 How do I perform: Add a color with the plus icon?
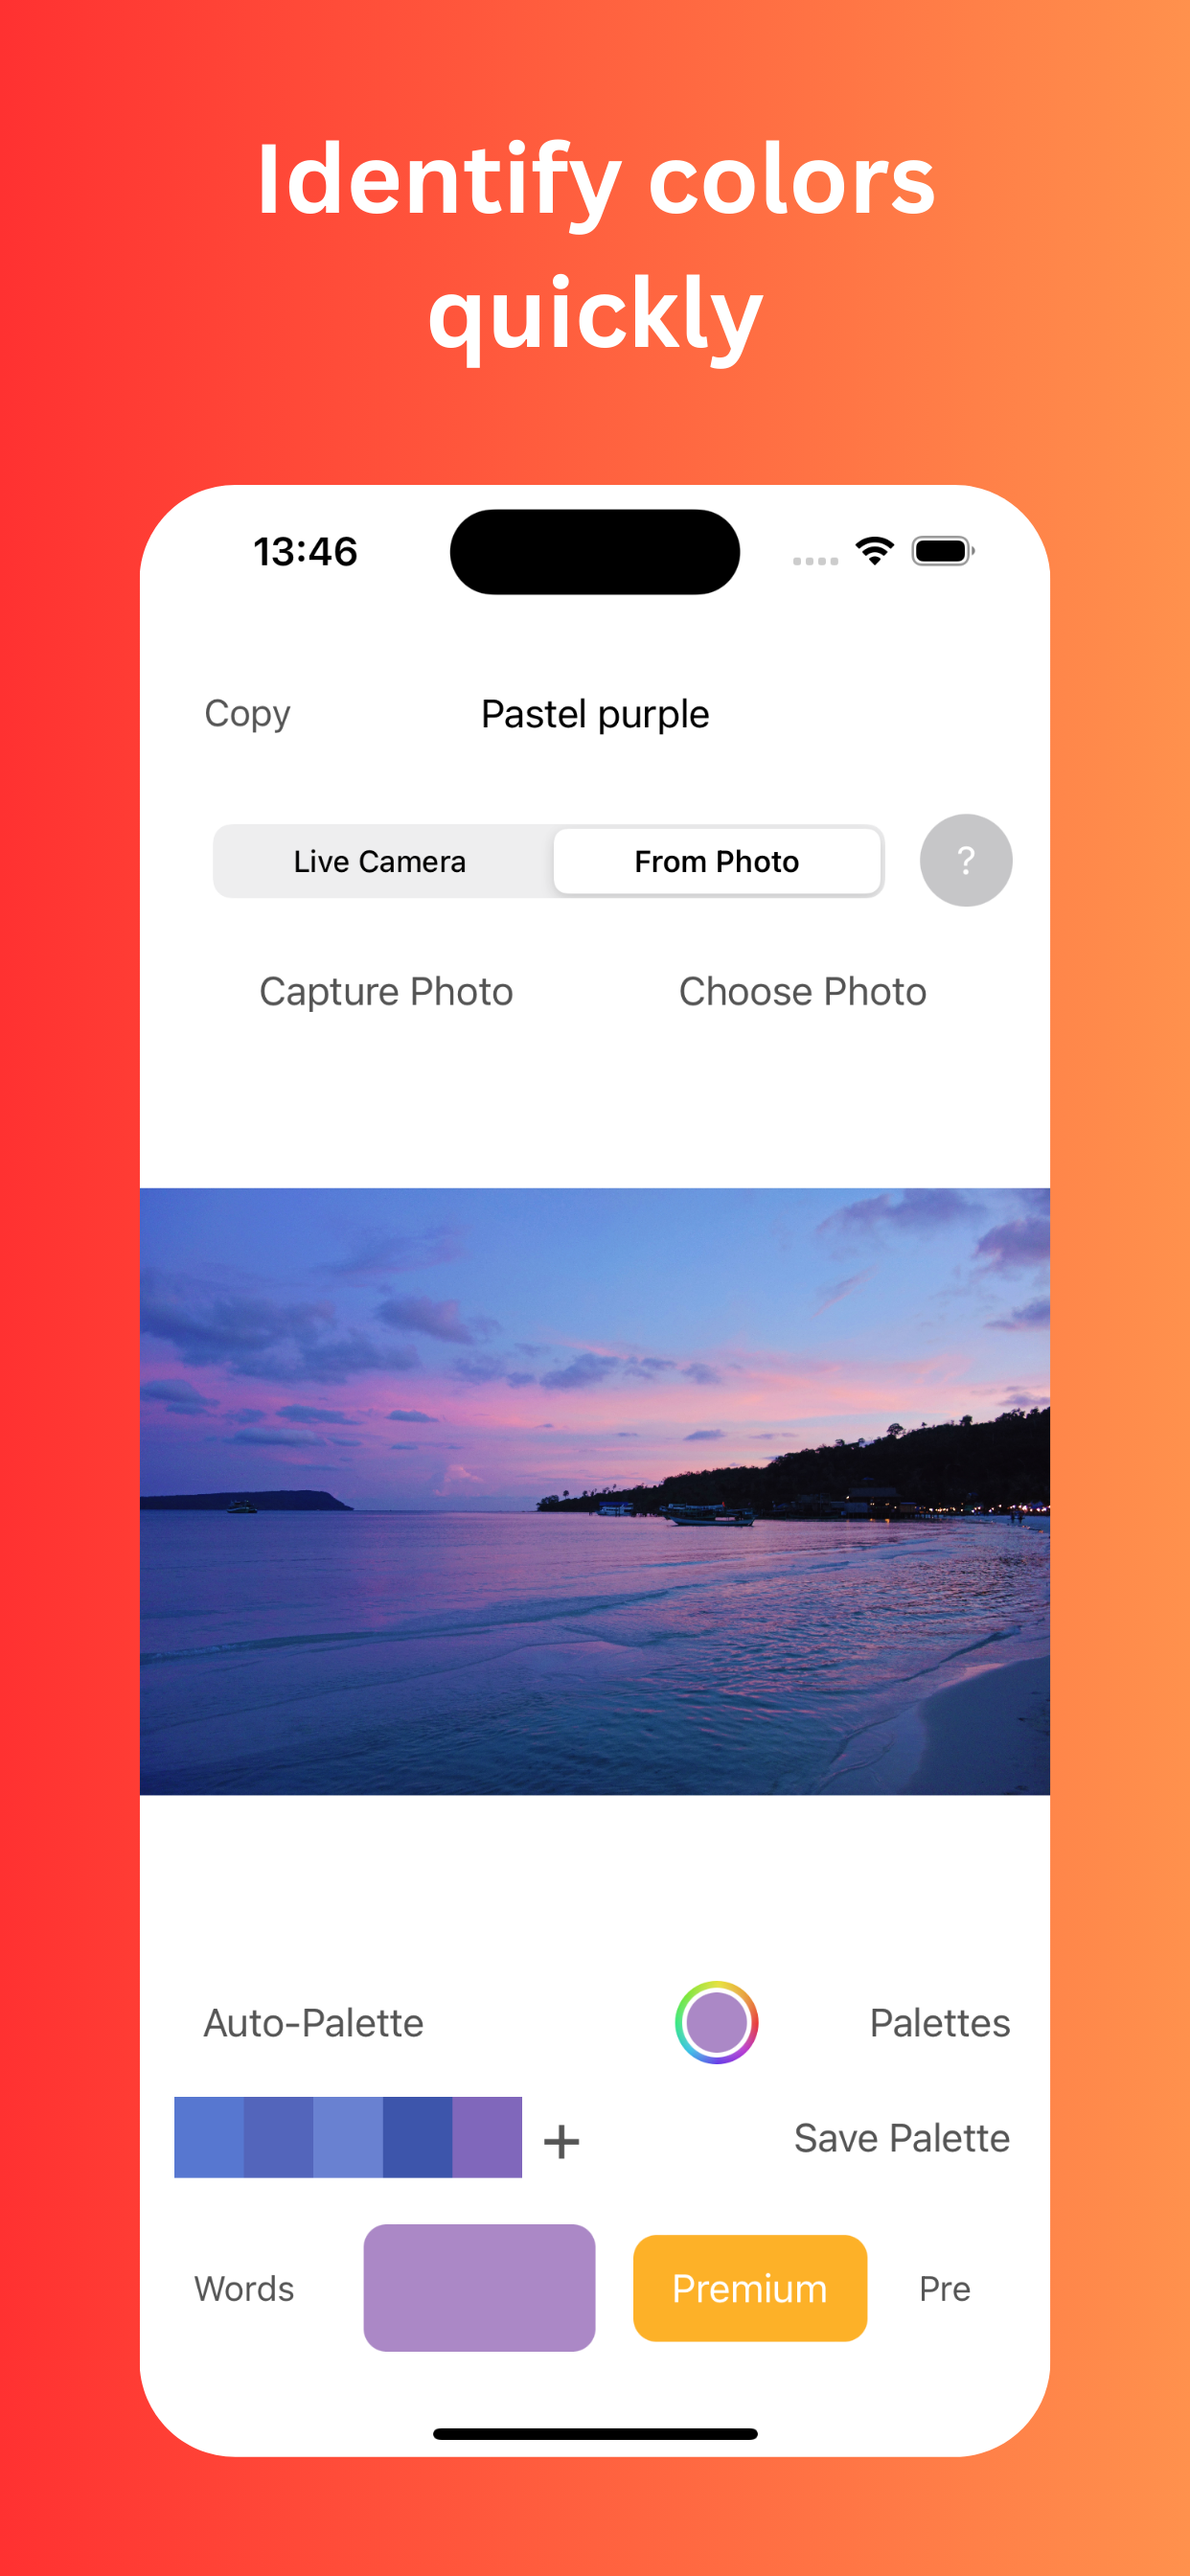[561, 2141]
